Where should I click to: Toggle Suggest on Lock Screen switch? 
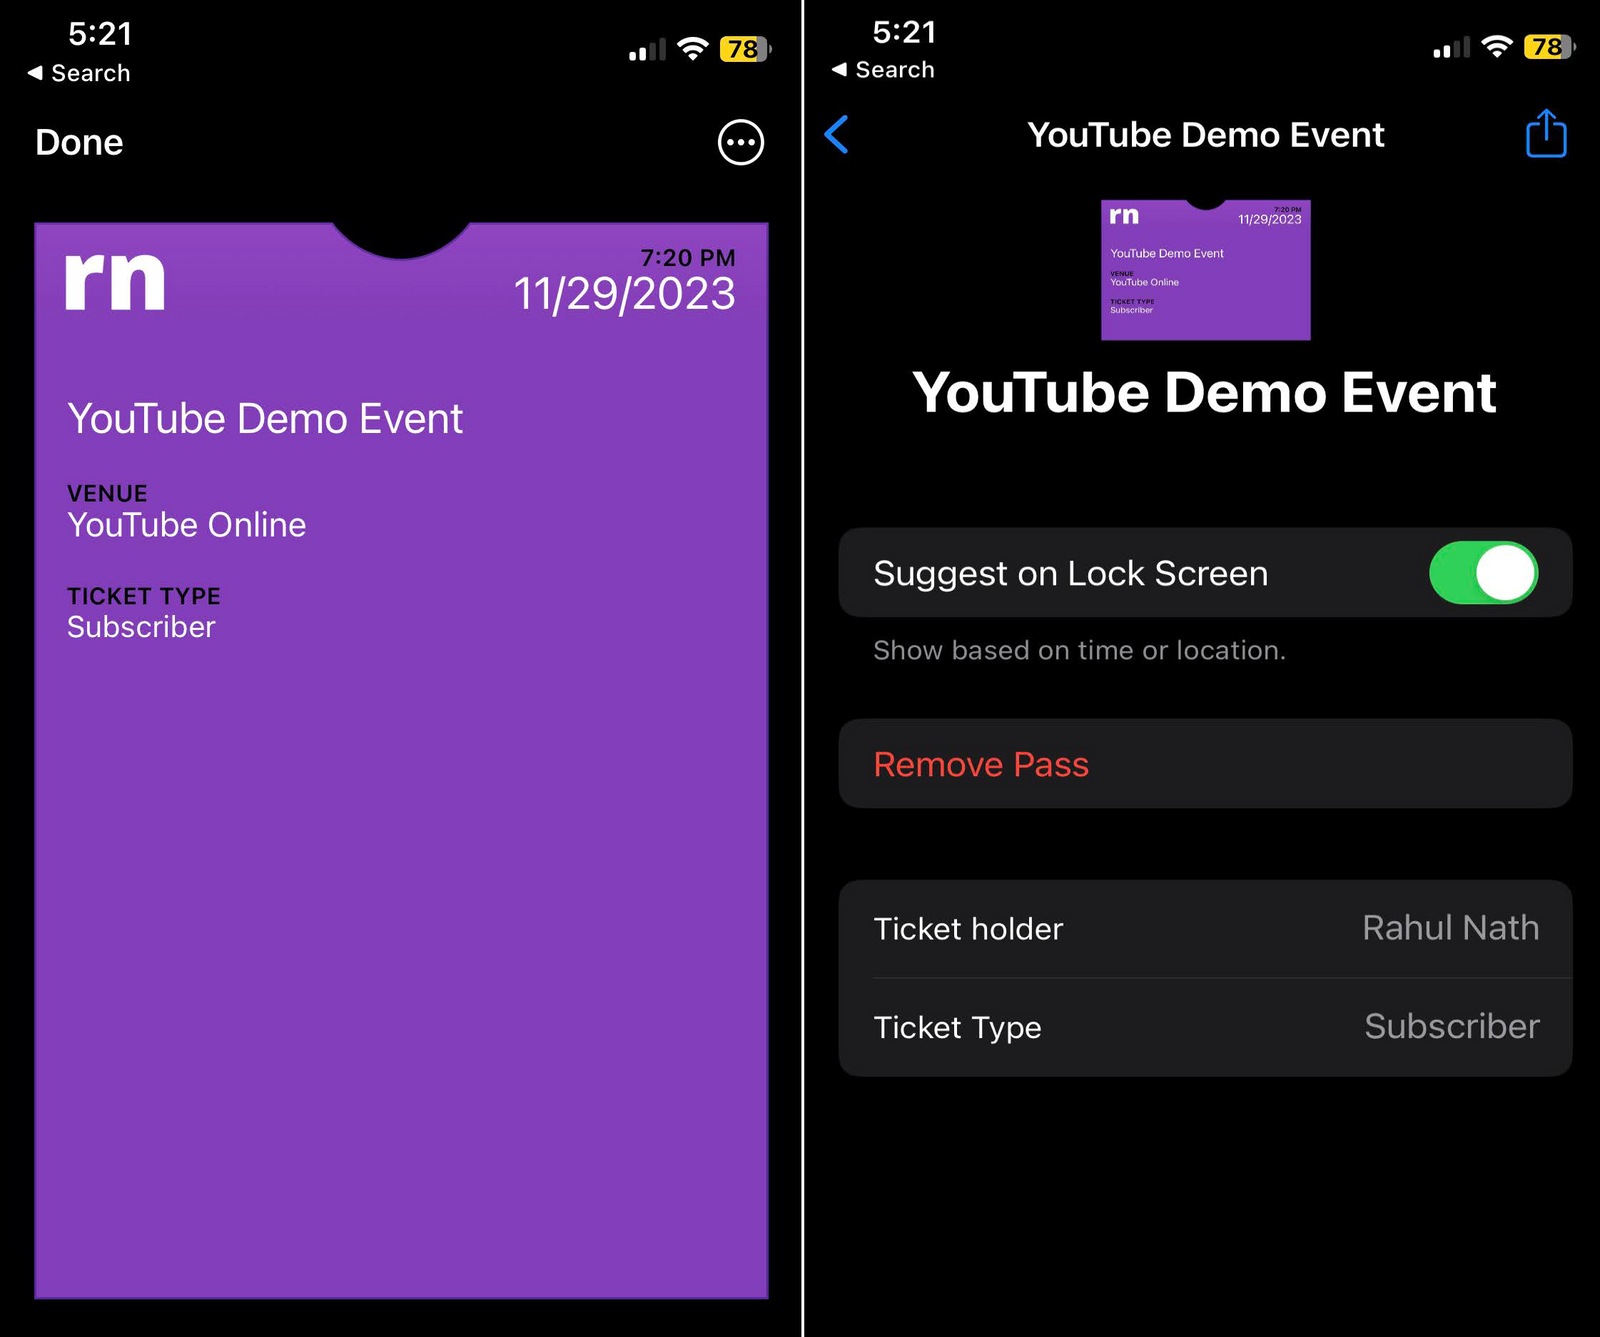[1483, 573]
